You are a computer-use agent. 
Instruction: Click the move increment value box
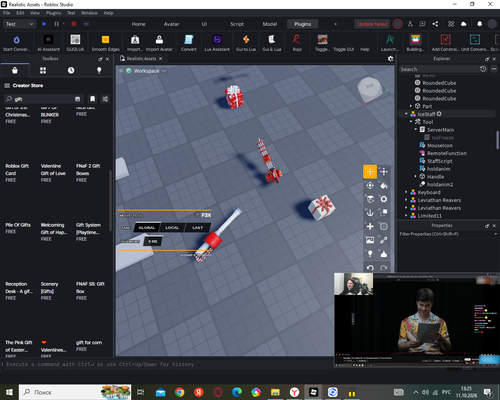(x=153, y=241)
